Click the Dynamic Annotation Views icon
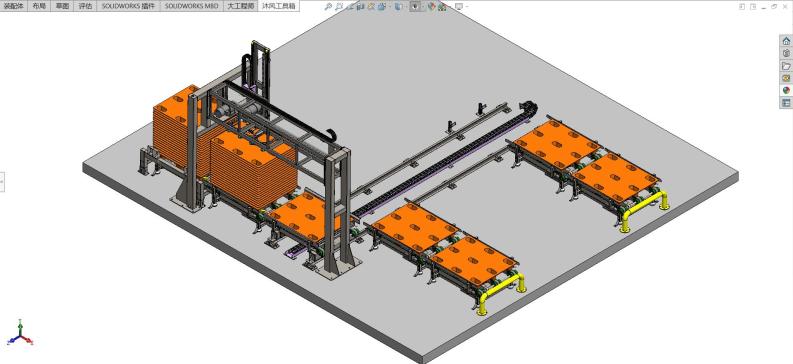Viewport: 793px width, 364px height. 371,7
